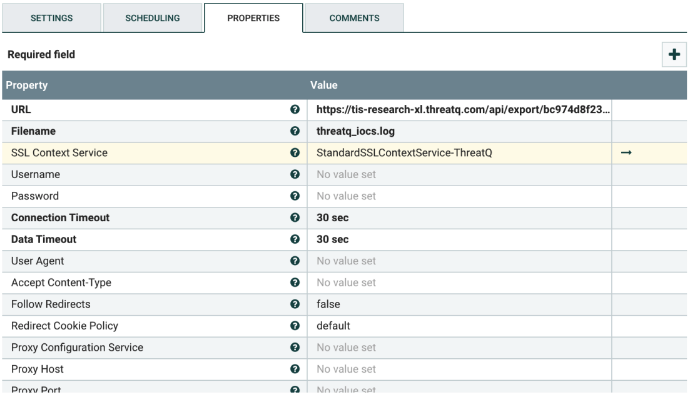Go to SSL Context Service arrow

pyautogui.click(x=626, y=153)
